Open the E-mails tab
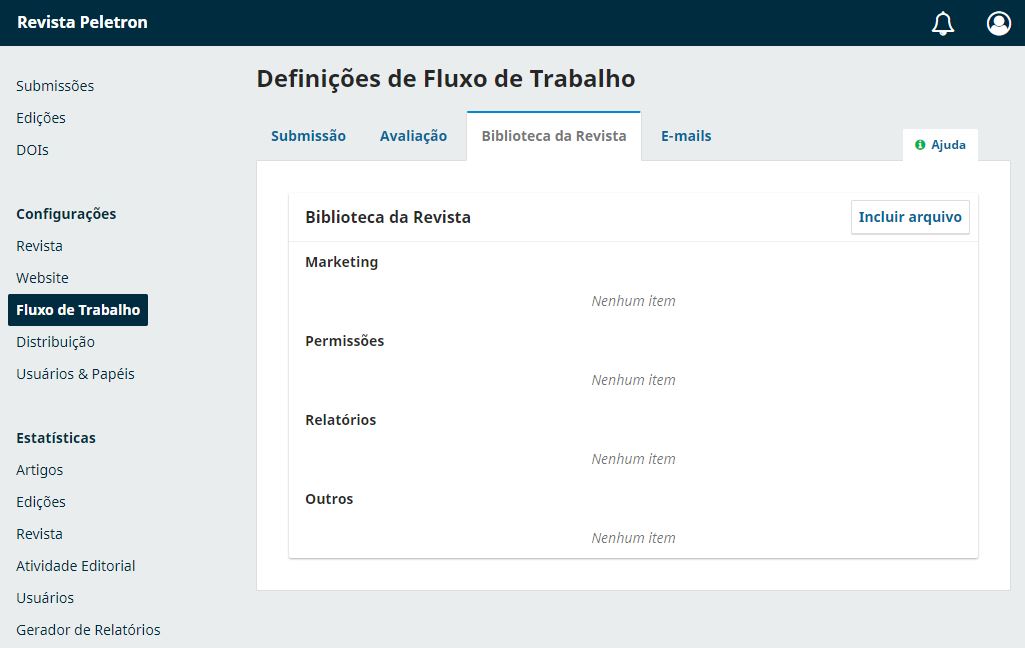The height and width of the screenshot is (648, 1025). click(x=686, y=135)
